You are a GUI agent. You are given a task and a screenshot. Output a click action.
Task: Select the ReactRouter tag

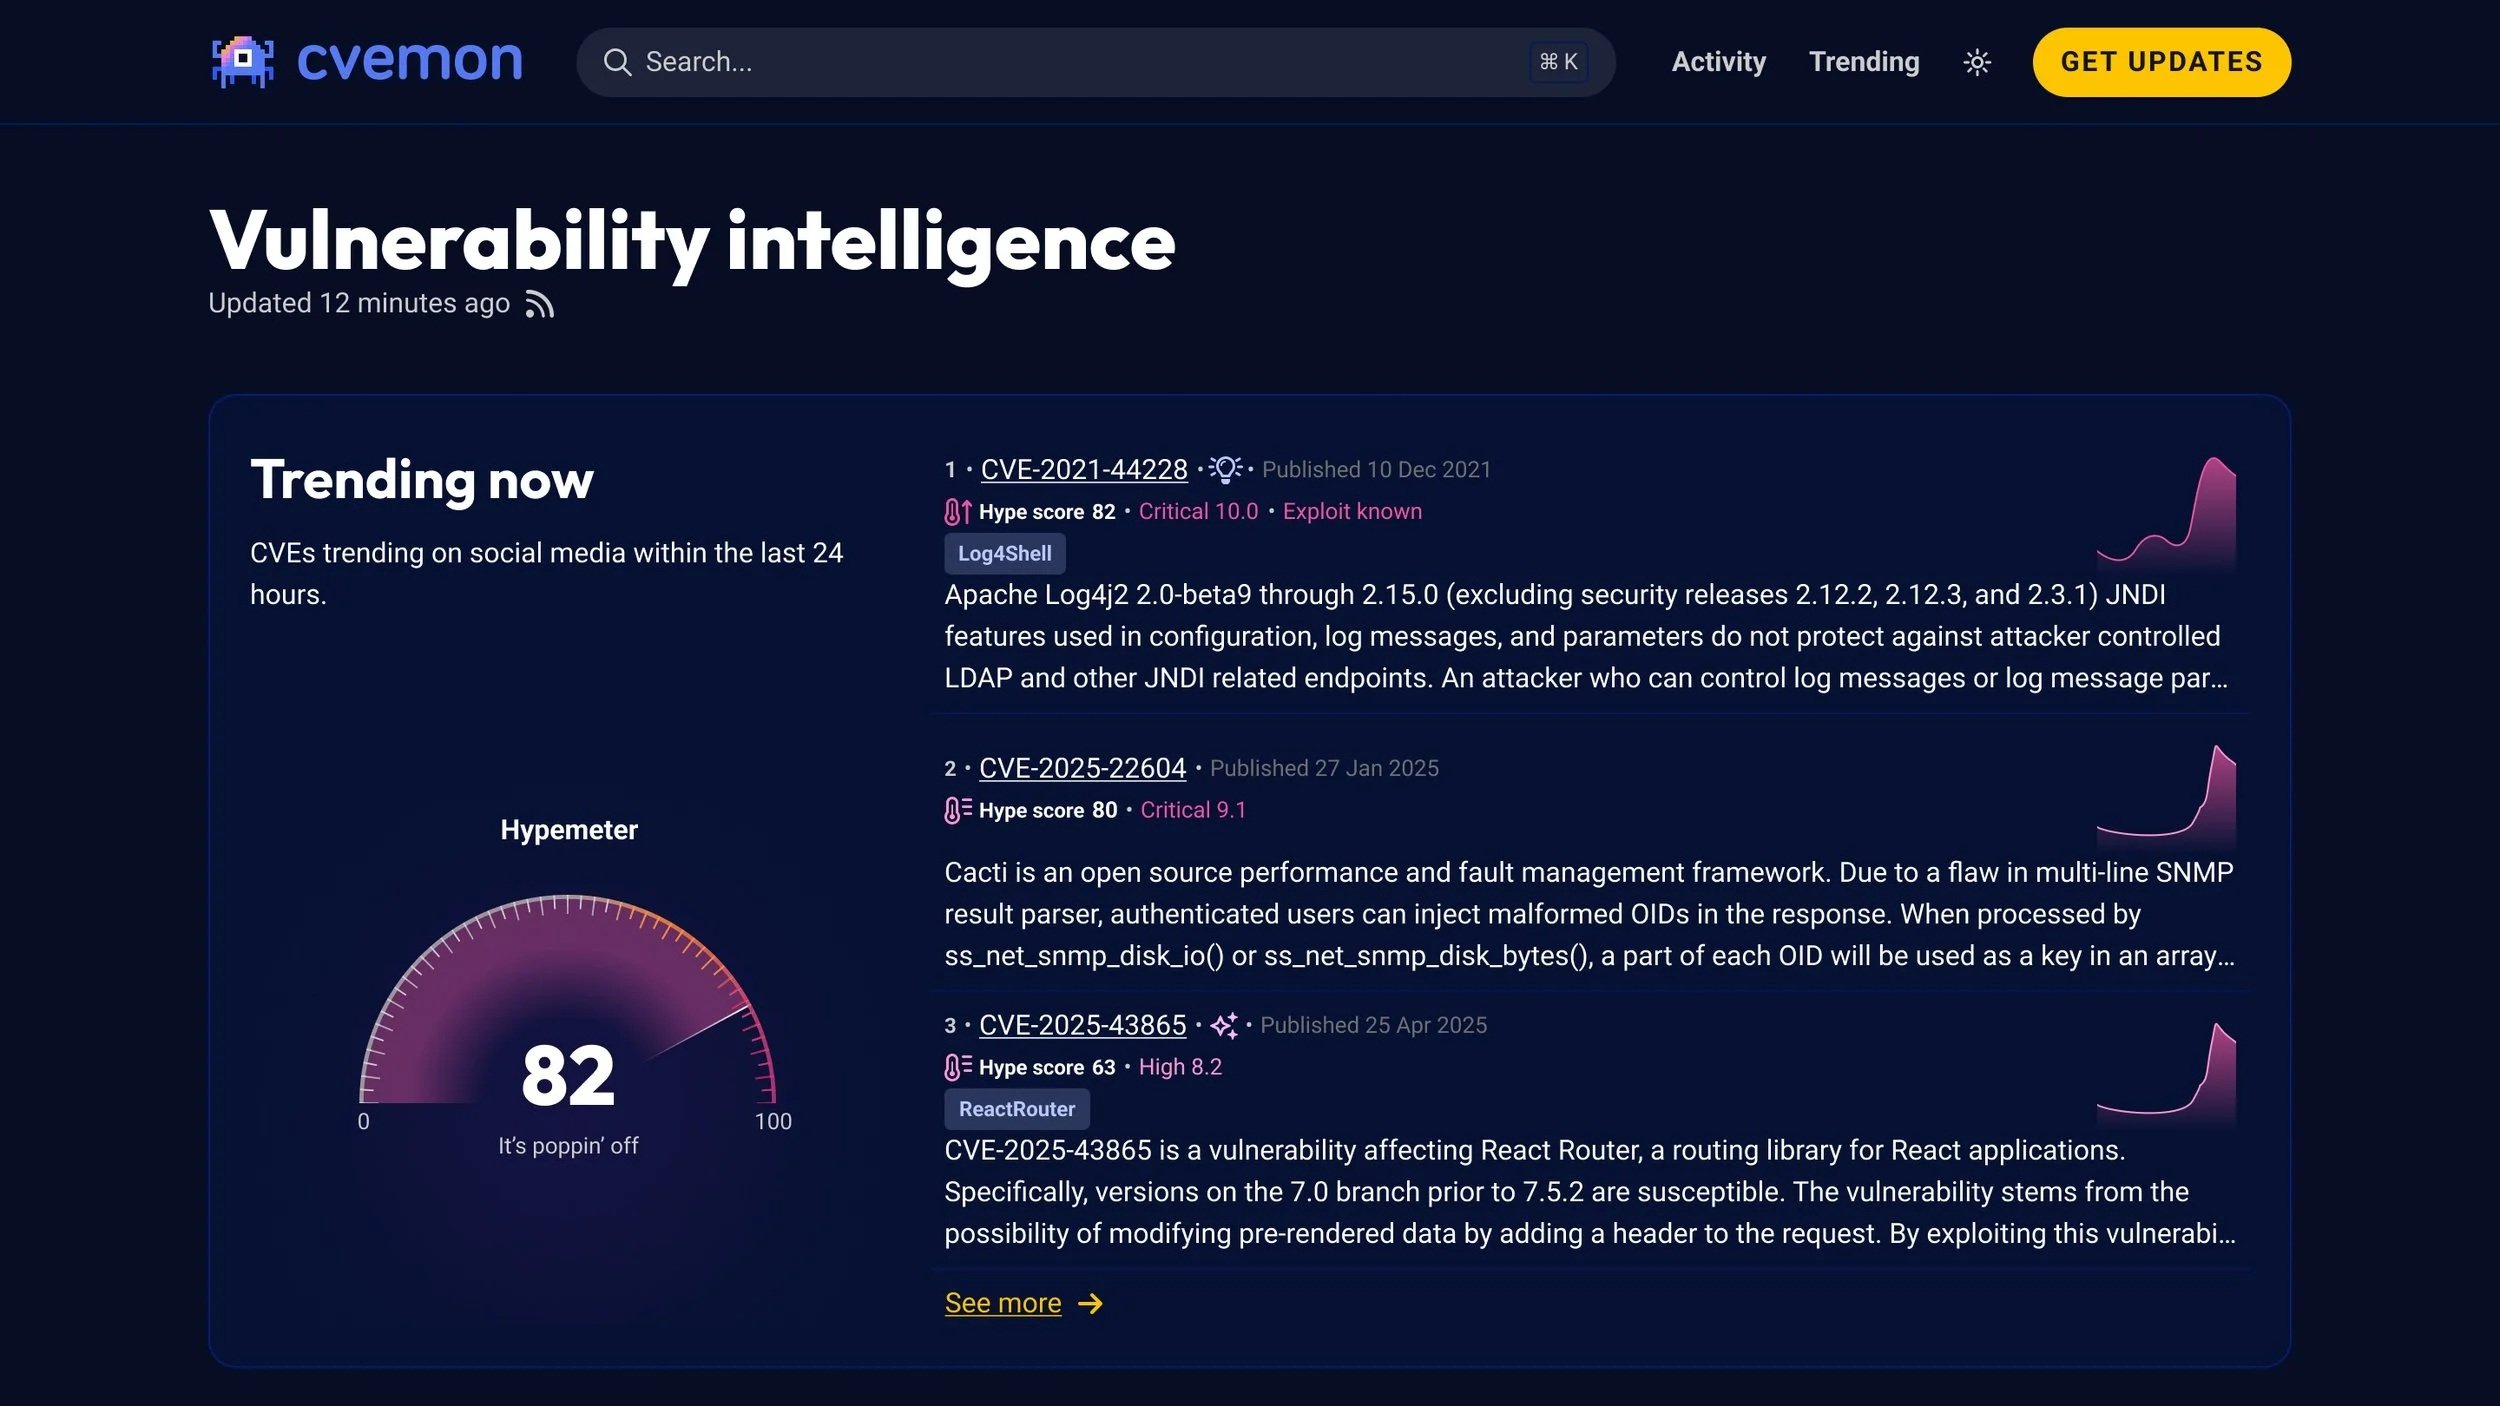pos(1016,1108)
